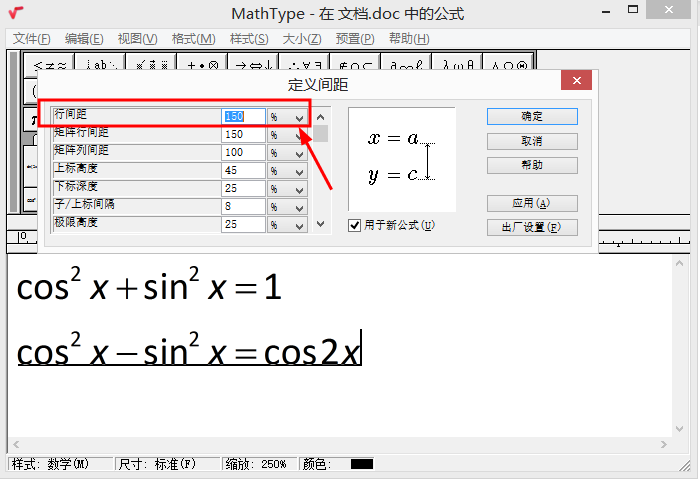Open the 格式(M) menu
The width and height of the screenshot is (700, 479).
[x=193, y=39]
